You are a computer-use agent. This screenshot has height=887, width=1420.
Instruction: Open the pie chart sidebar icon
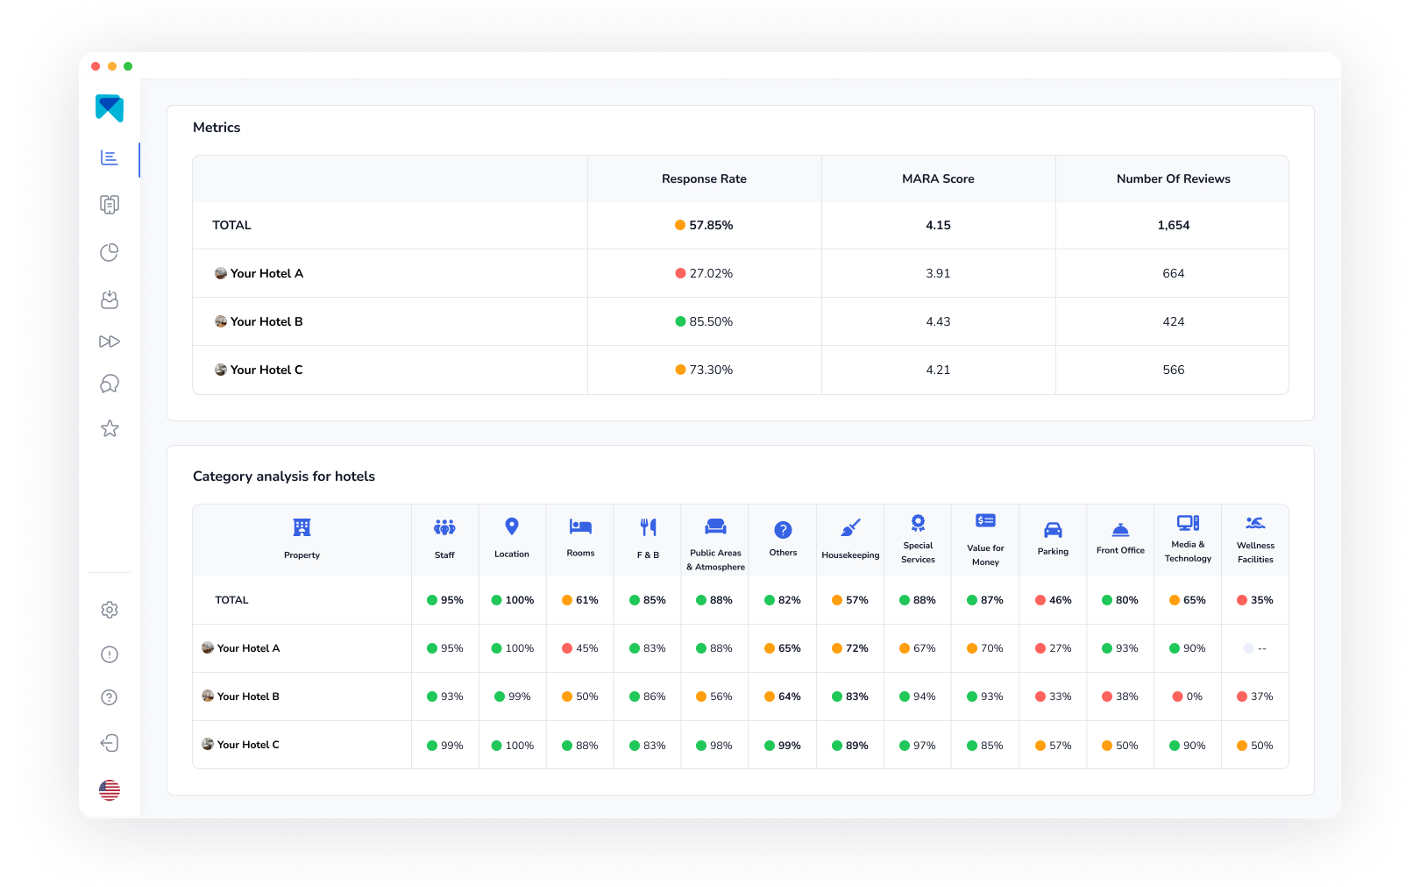tap(110, 252)
